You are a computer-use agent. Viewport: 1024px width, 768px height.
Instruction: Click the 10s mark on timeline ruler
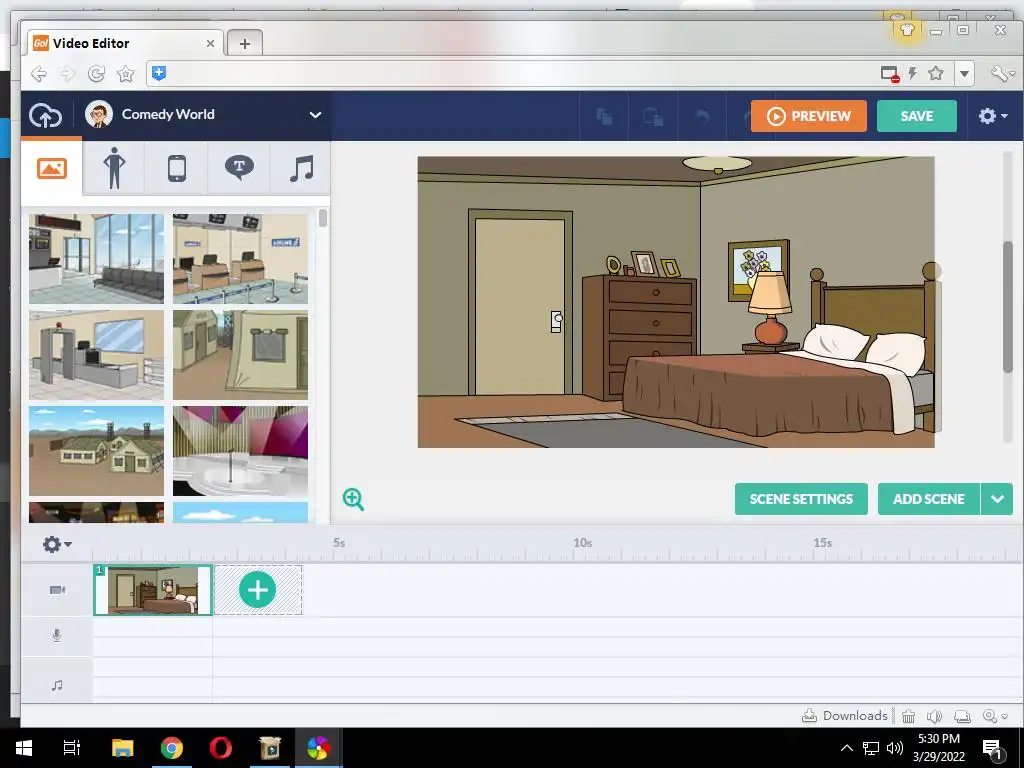pyautogui.click(x=583, y=543)
